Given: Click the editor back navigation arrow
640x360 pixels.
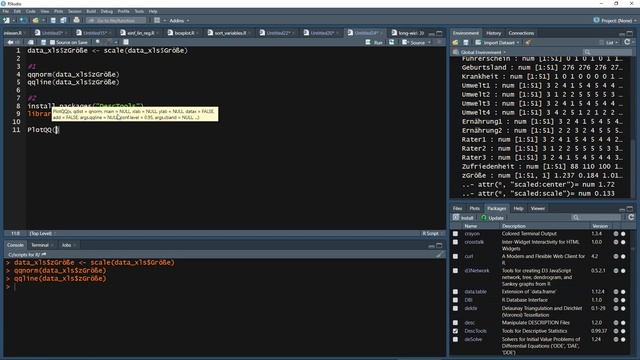Looking at the screenshot, I should tap(10, 42).
